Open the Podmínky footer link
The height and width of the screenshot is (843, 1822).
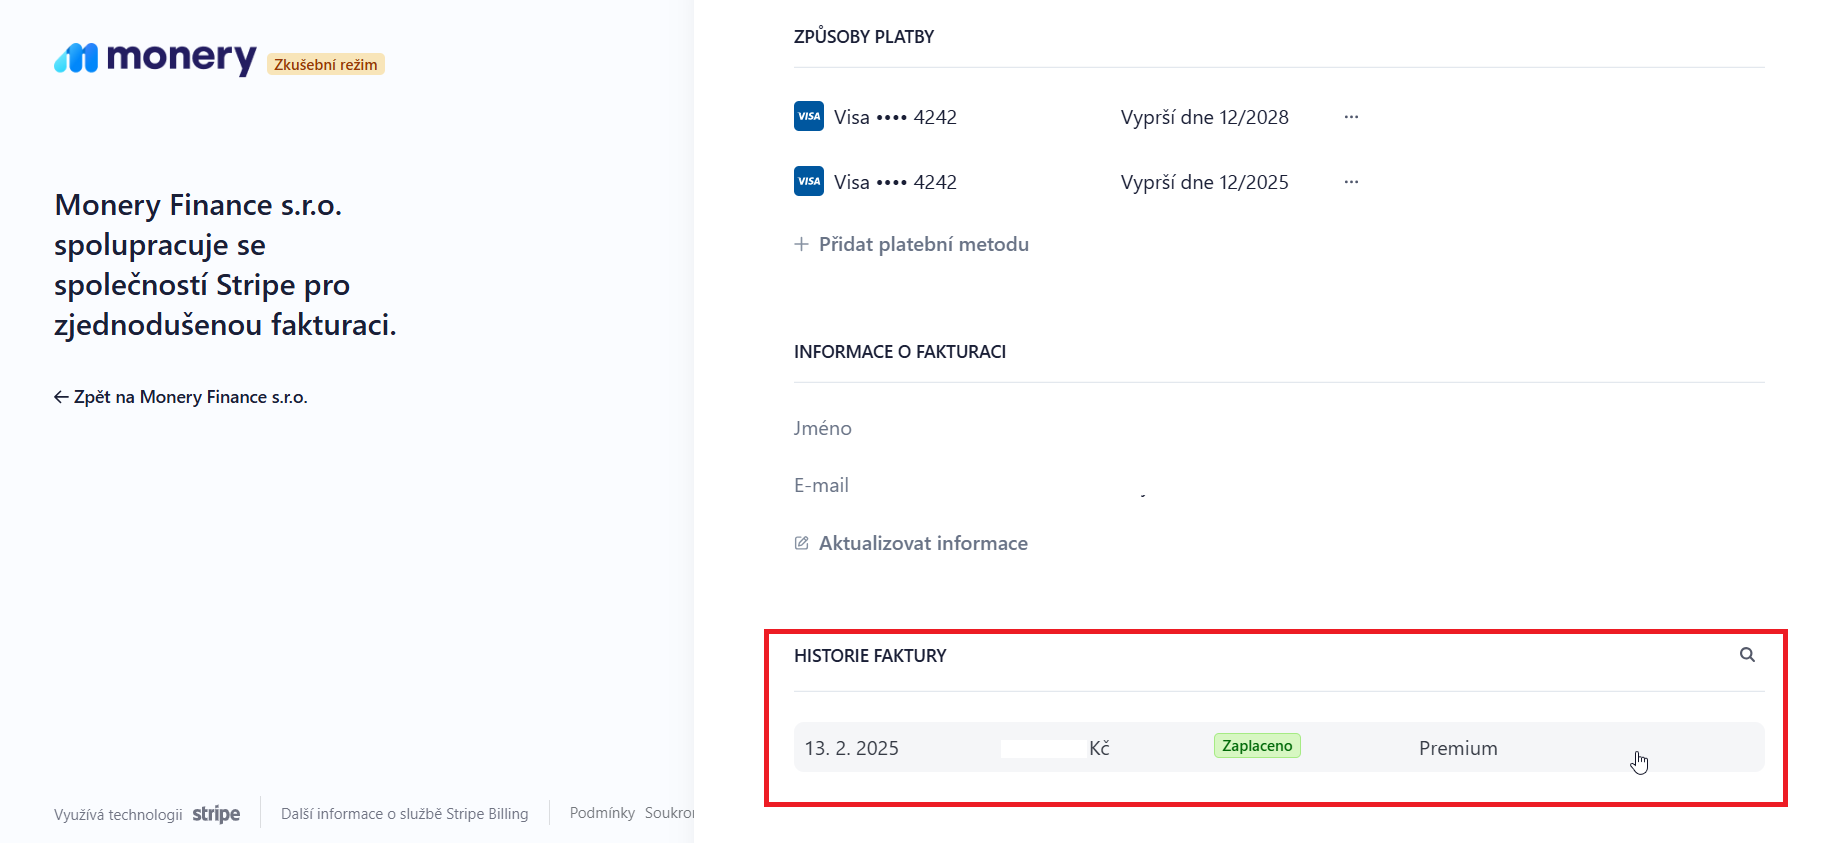point(602,813)
